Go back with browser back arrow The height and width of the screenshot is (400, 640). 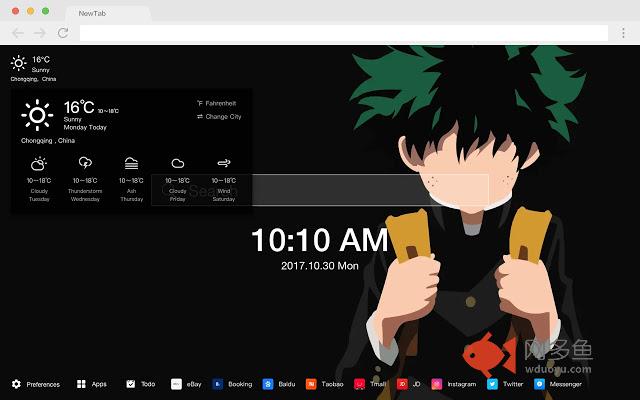[18, 33]
